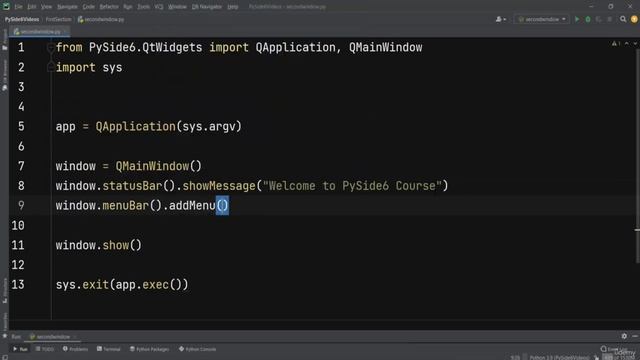Open the Window menu

178,7
